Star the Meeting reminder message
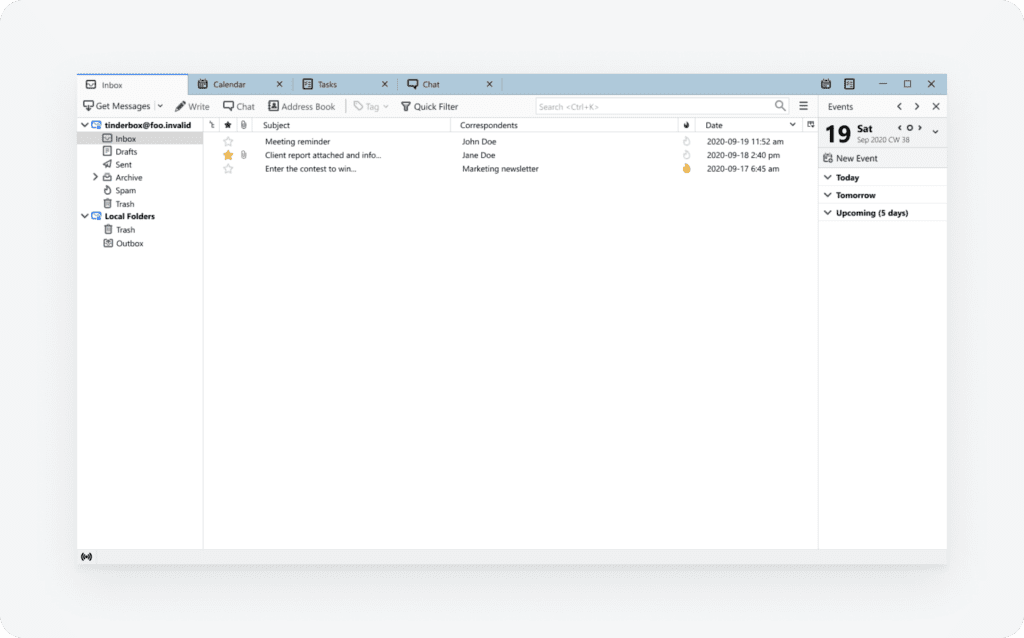 (228, 141)
